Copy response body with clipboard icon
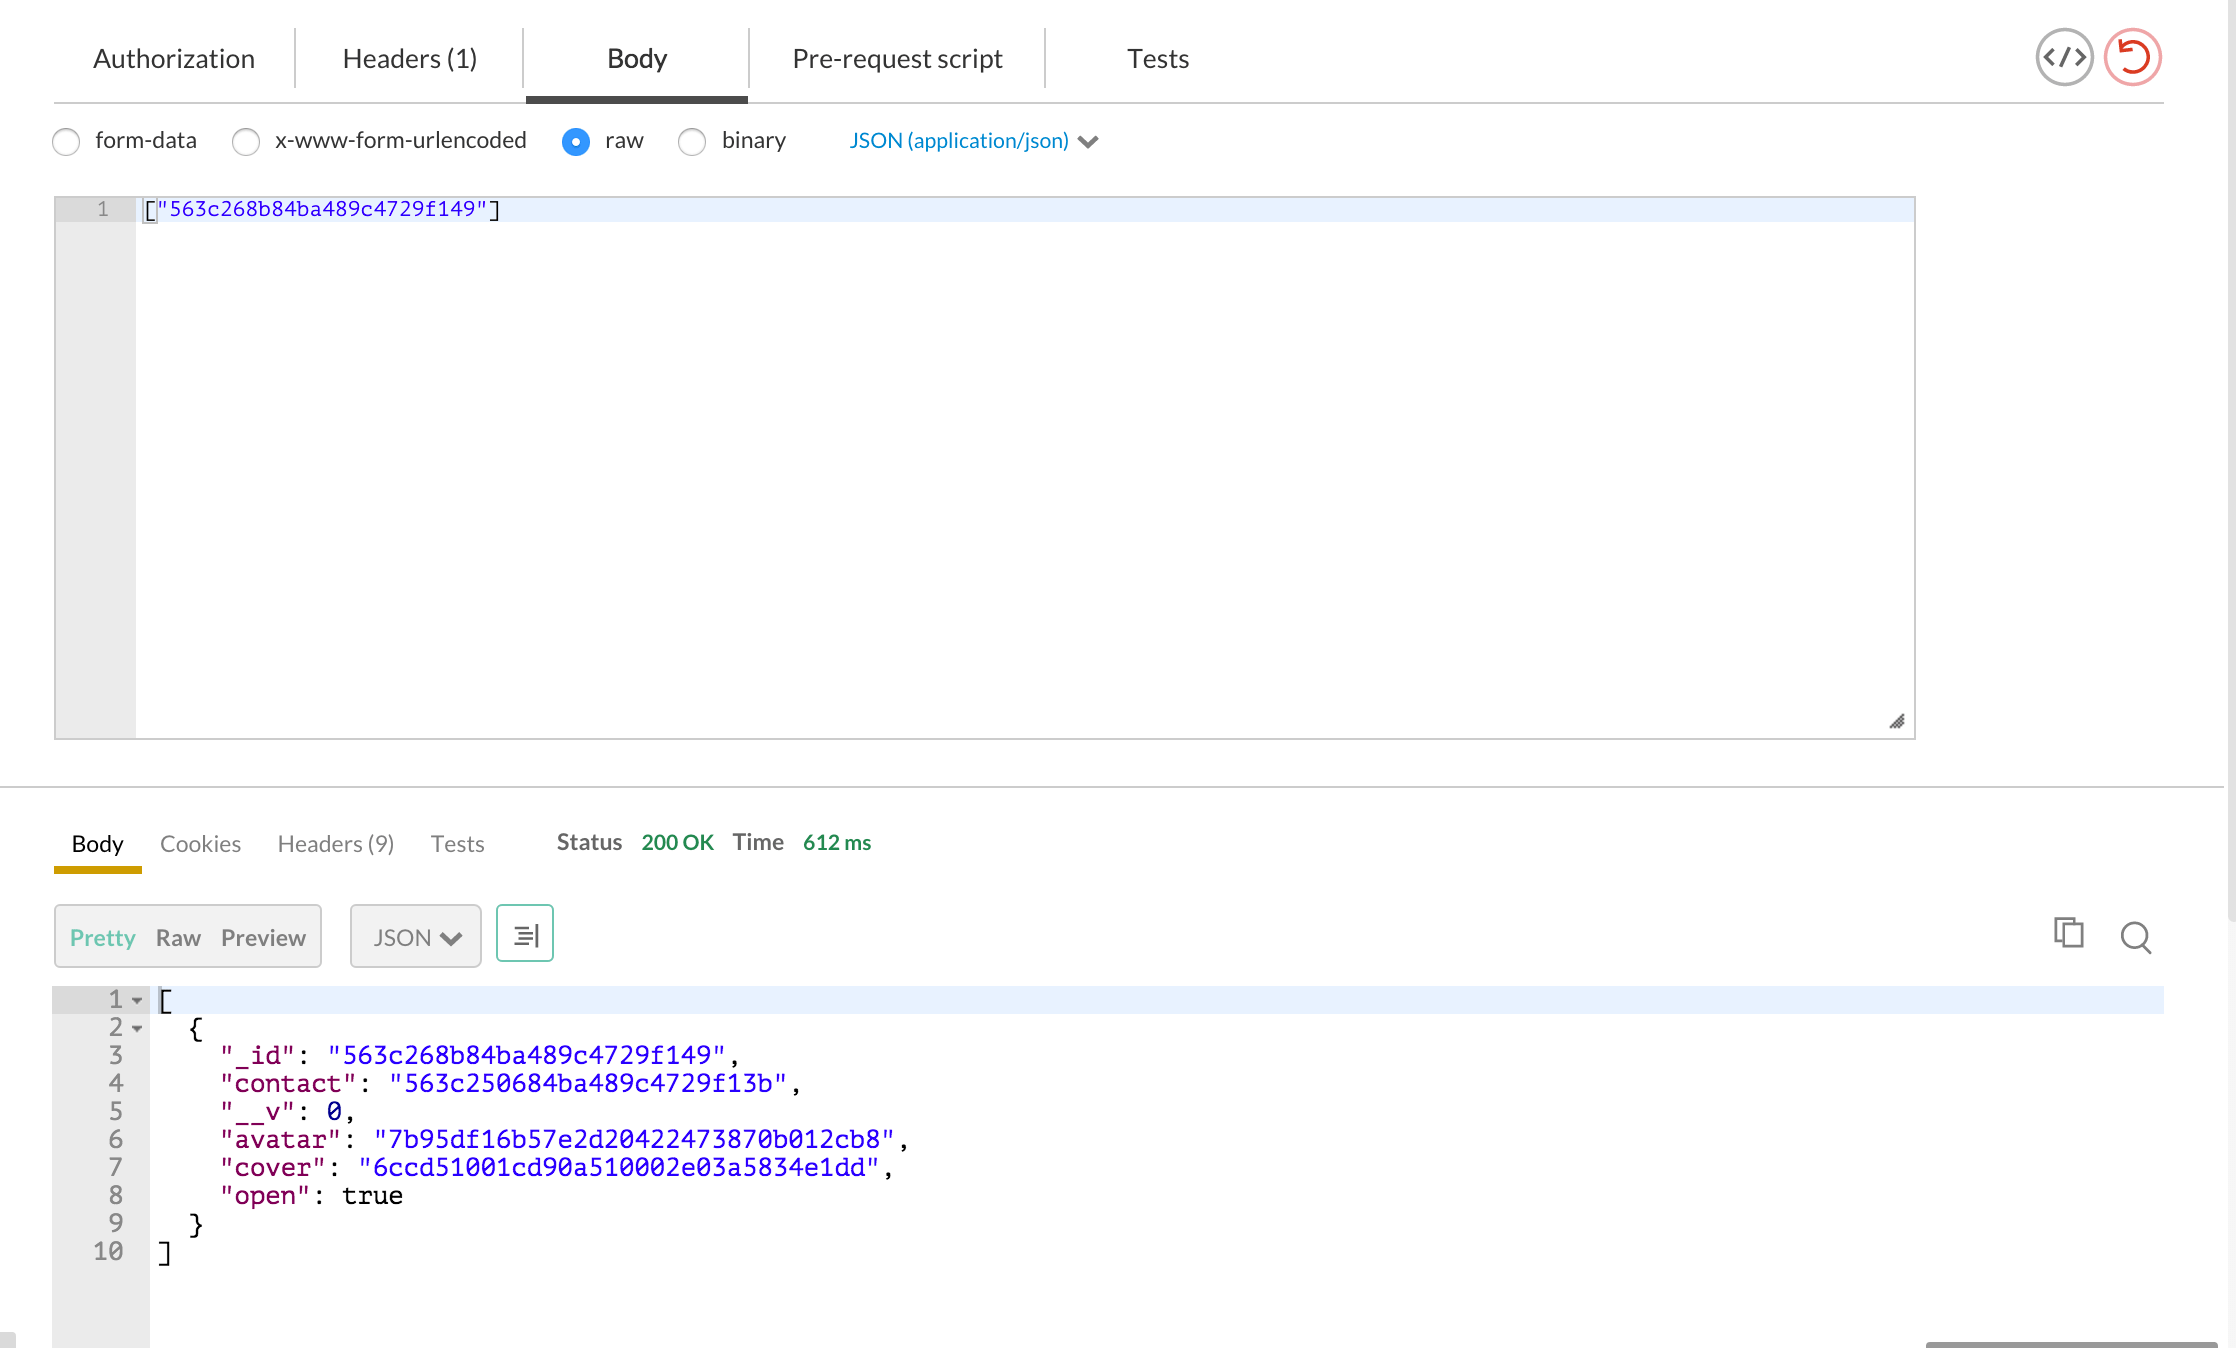Screen dimensions: 2236x1348 [2068, 933]
